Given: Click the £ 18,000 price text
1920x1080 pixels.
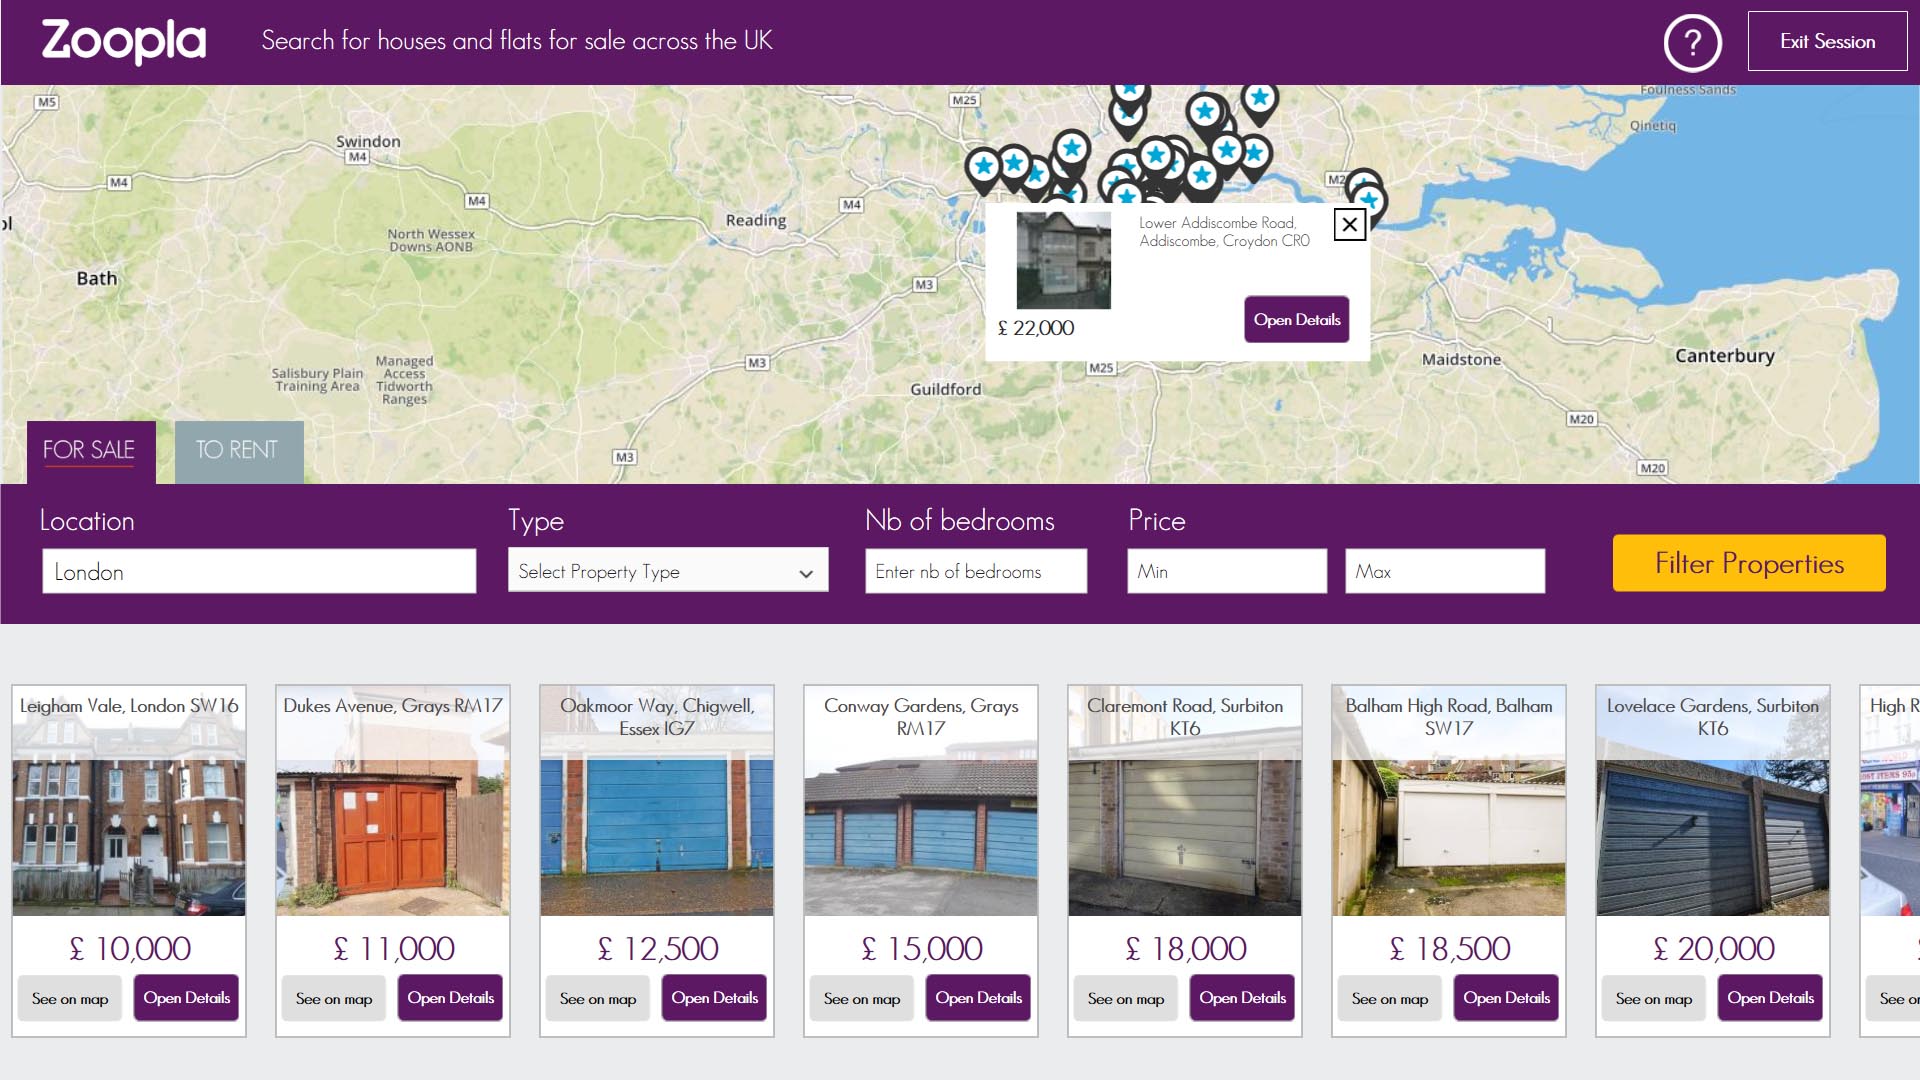Looking at the screenshot, I should click(x=1186, y=948).
